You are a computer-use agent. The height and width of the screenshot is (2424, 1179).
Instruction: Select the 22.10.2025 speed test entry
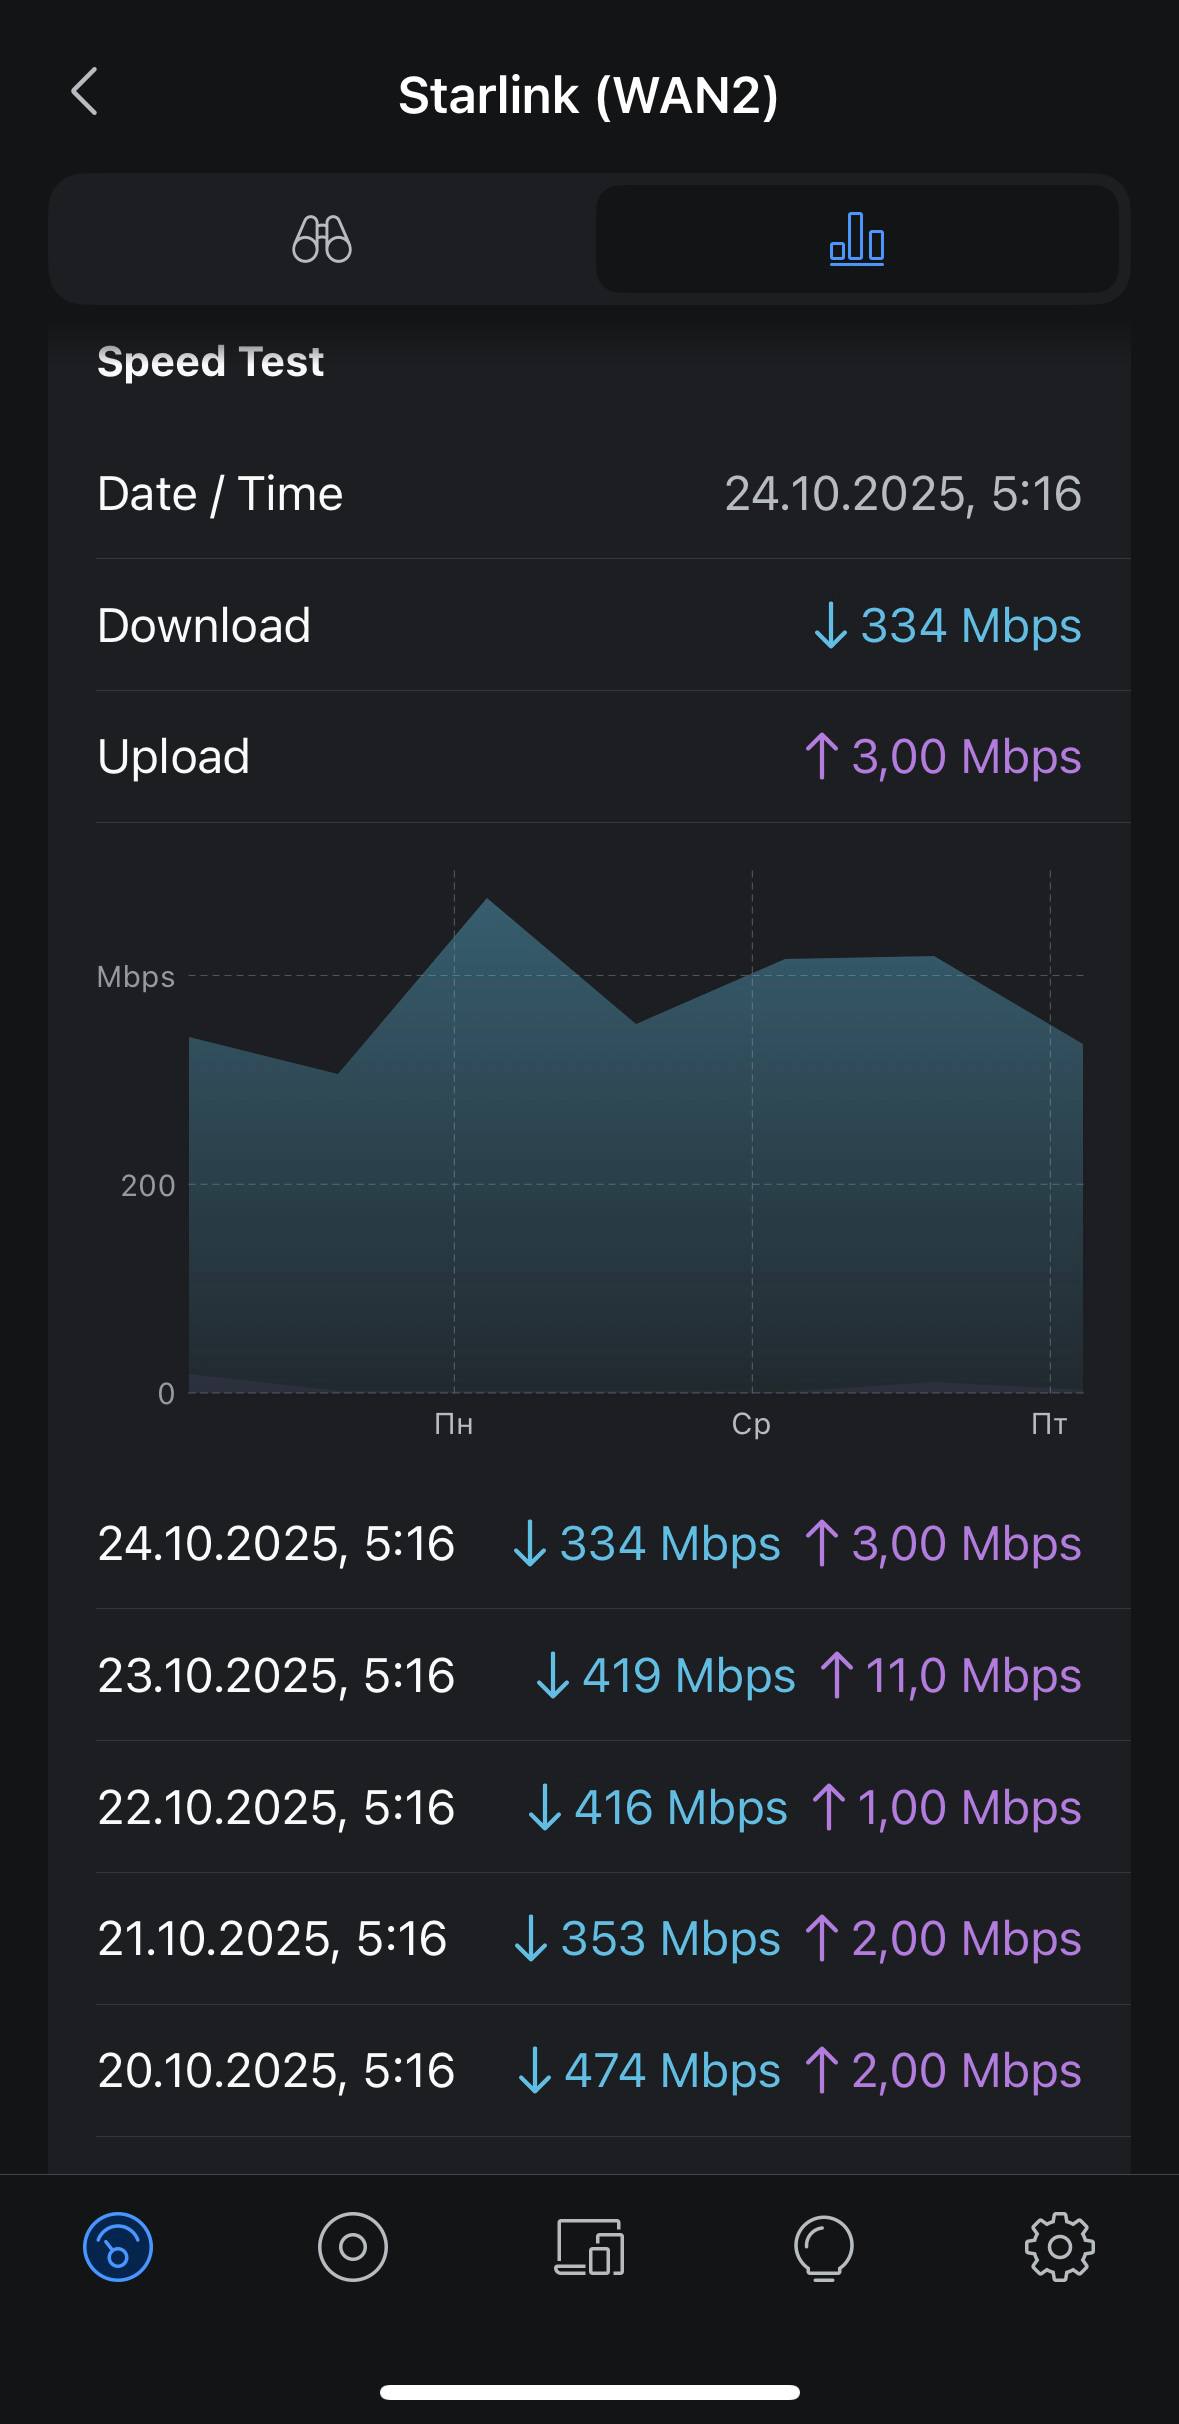(x=589, y=1807)
